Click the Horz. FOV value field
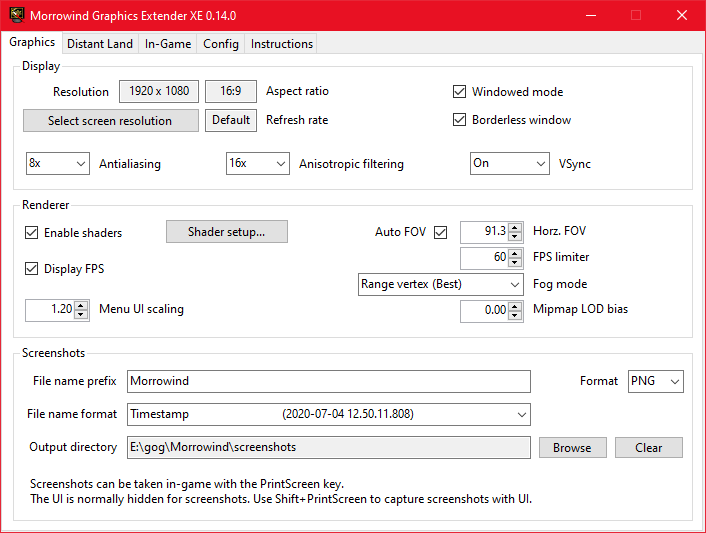The width and height of the screenshot is (706, 533). point(485,232)
